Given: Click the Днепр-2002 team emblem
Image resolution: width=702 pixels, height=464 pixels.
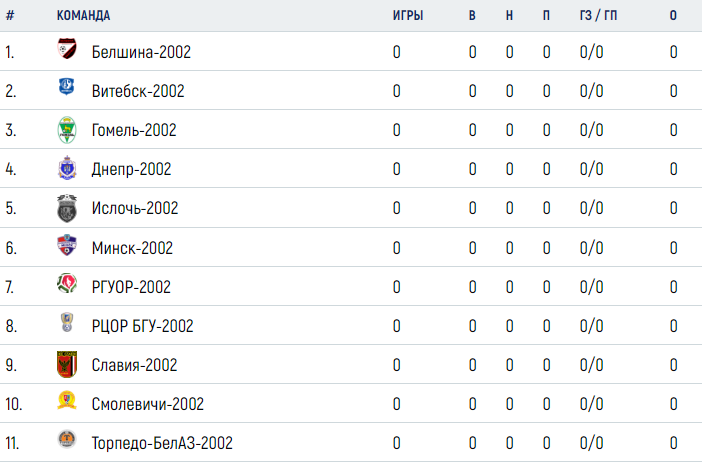Looking at the screenshot, I should (67, 168).
